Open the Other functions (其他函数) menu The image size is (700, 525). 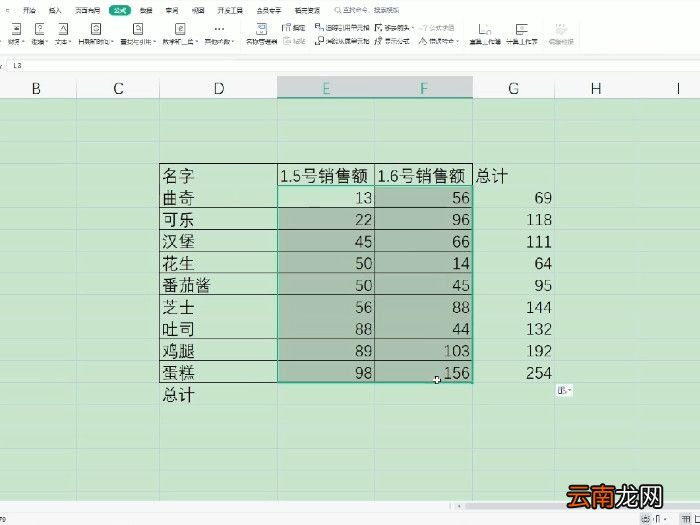pos(219,34)
